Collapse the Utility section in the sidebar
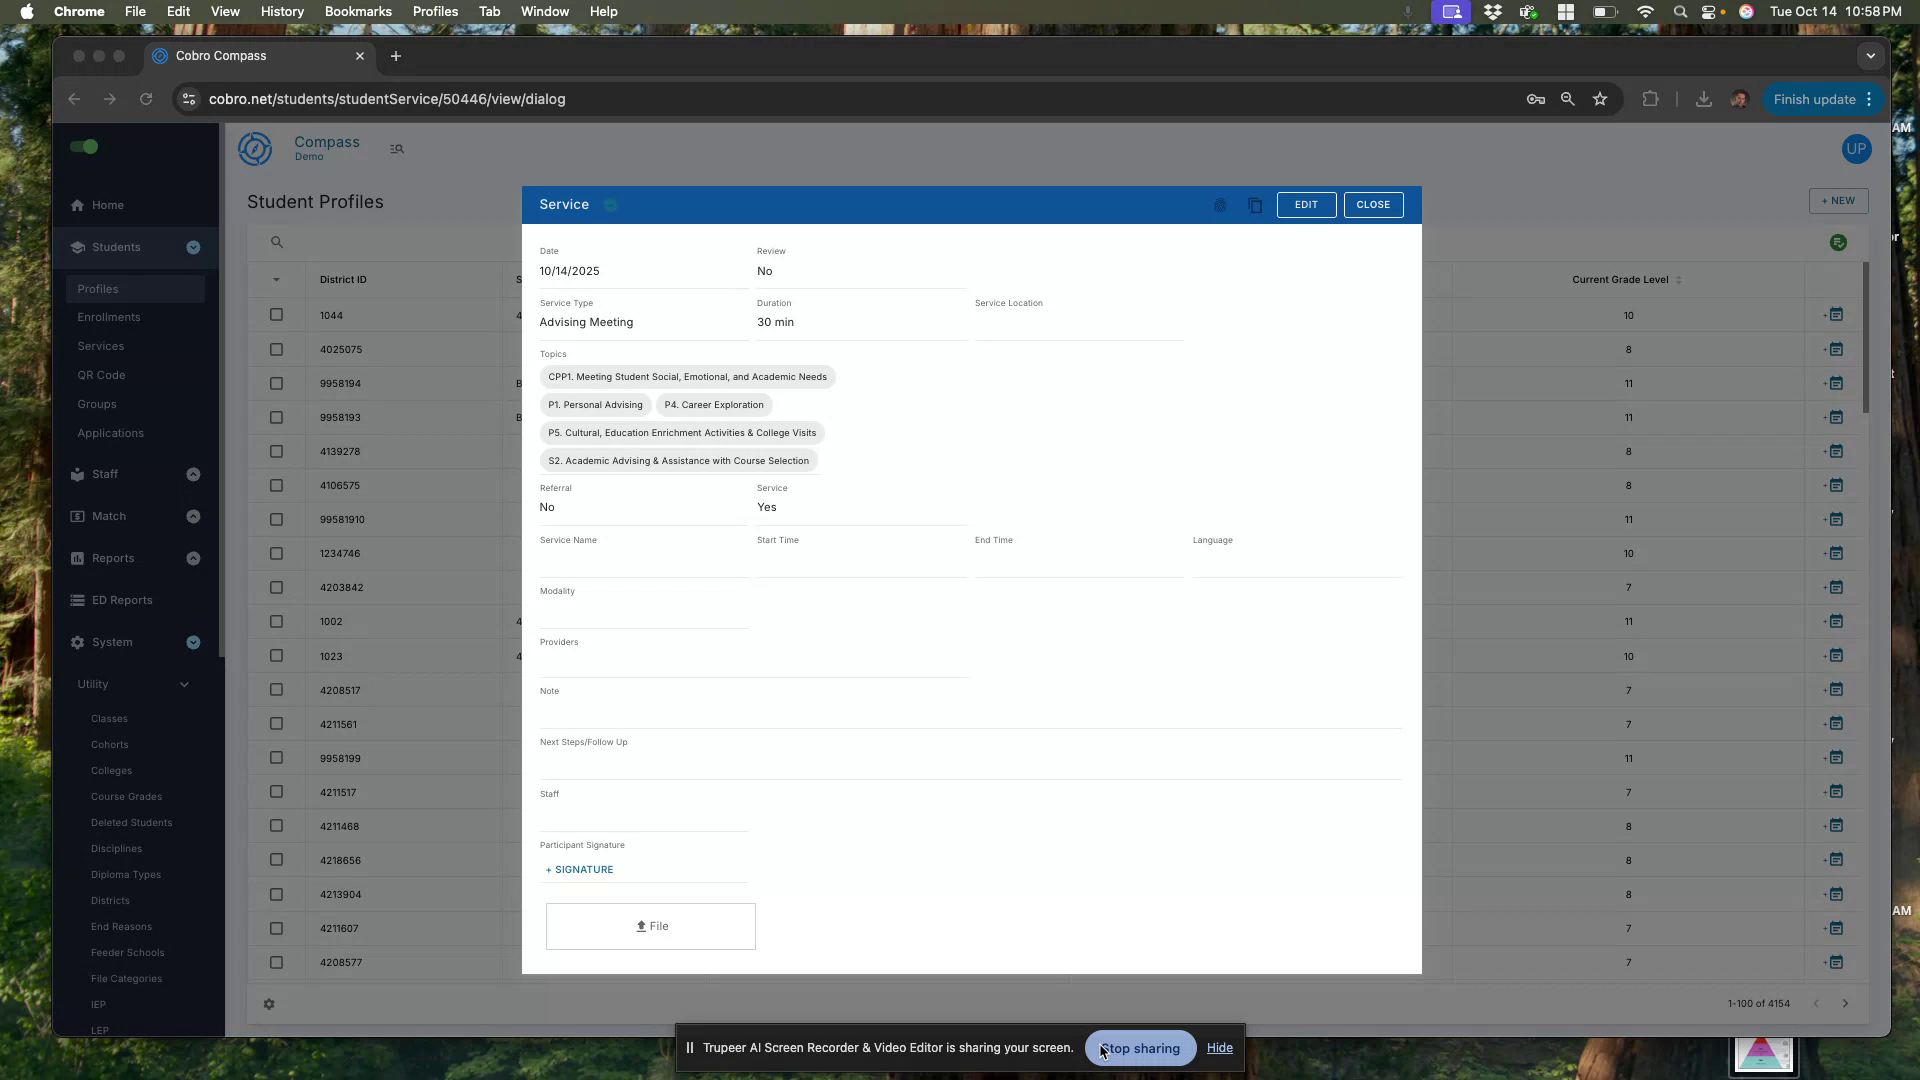Viewport: 1920px width, 1080px height. coord(184,684)
